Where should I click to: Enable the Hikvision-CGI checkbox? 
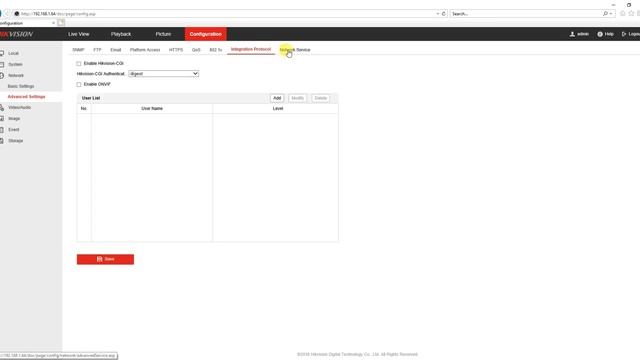pyautogui.click(x=79, y=64)
